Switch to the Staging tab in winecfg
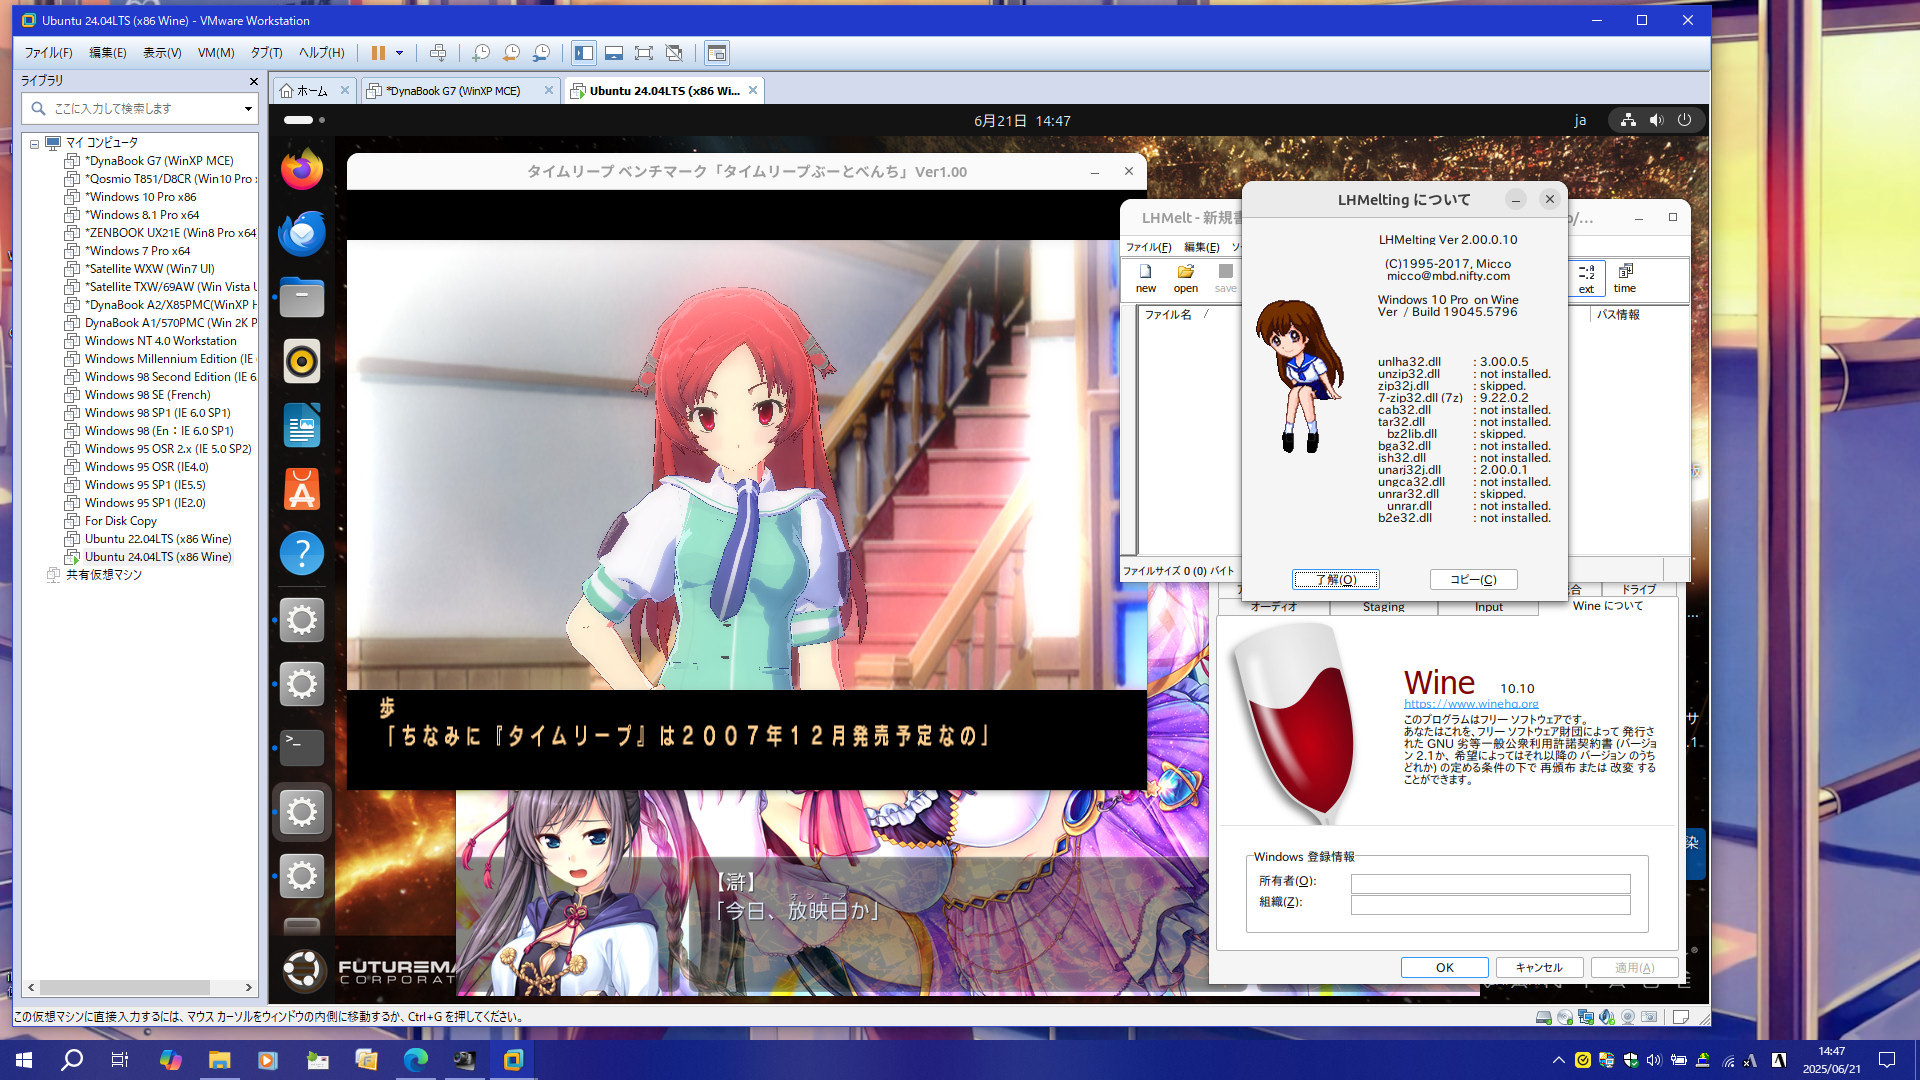Viewport: 1920px width, 1080px height. (1383, 607)
